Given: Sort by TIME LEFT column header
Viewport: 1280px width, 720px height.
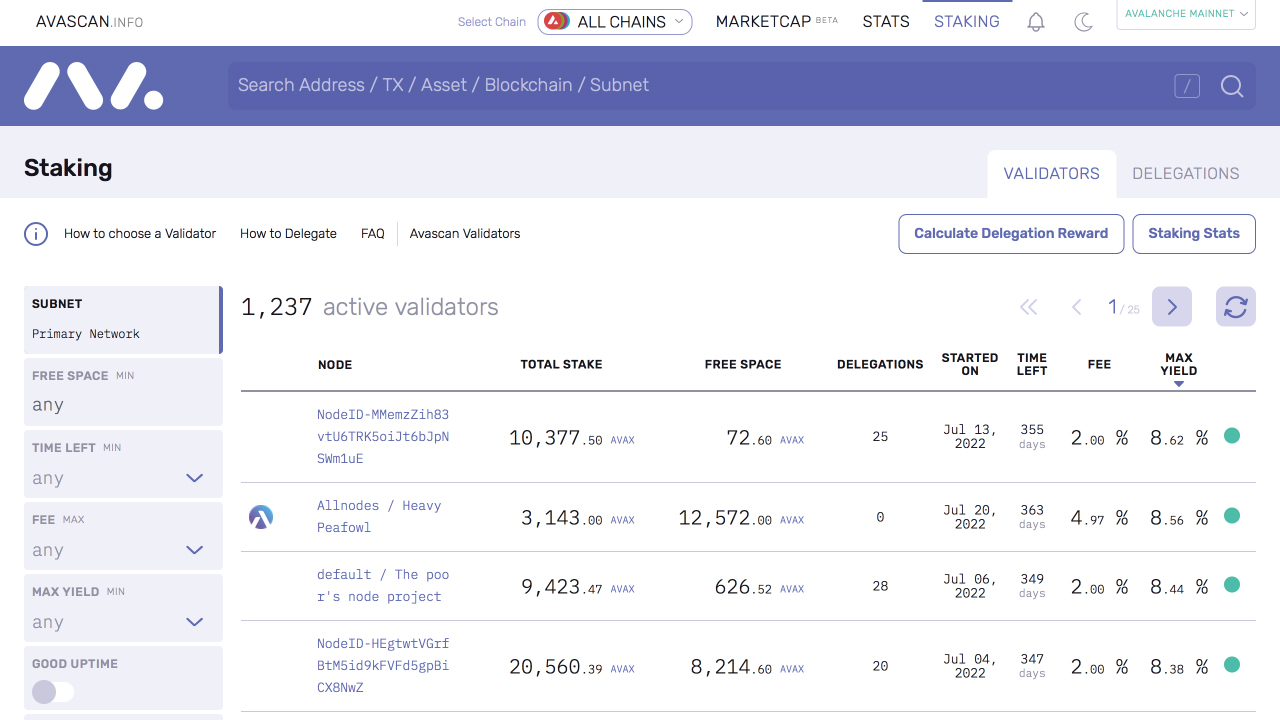Looking at the screenshot, I should point(1032,364).
